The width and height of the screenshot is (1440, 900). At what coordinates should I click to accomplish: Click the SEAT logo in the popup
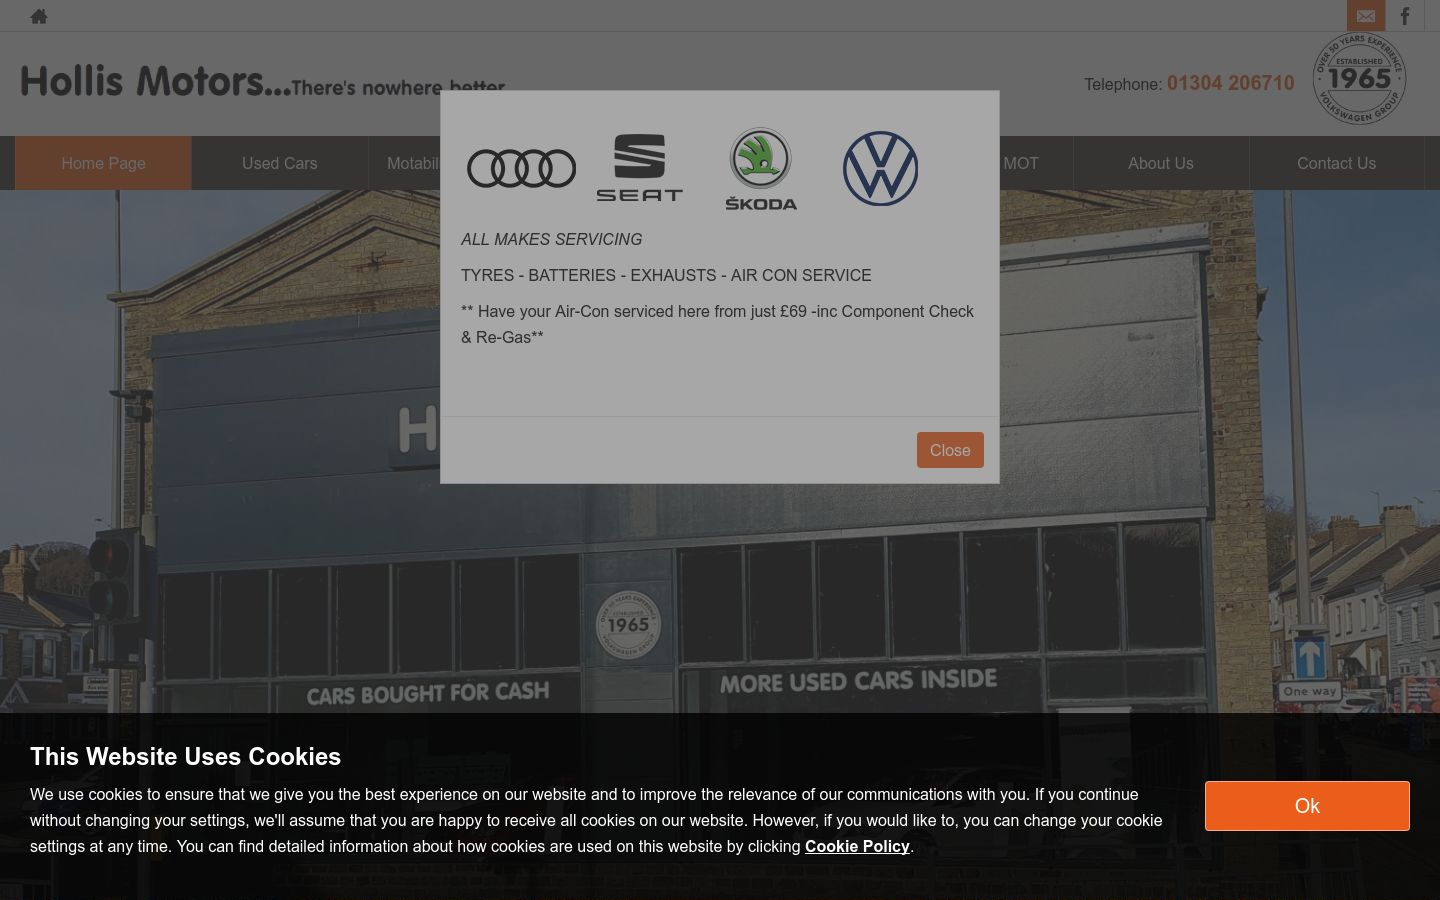tap(639, 168)
